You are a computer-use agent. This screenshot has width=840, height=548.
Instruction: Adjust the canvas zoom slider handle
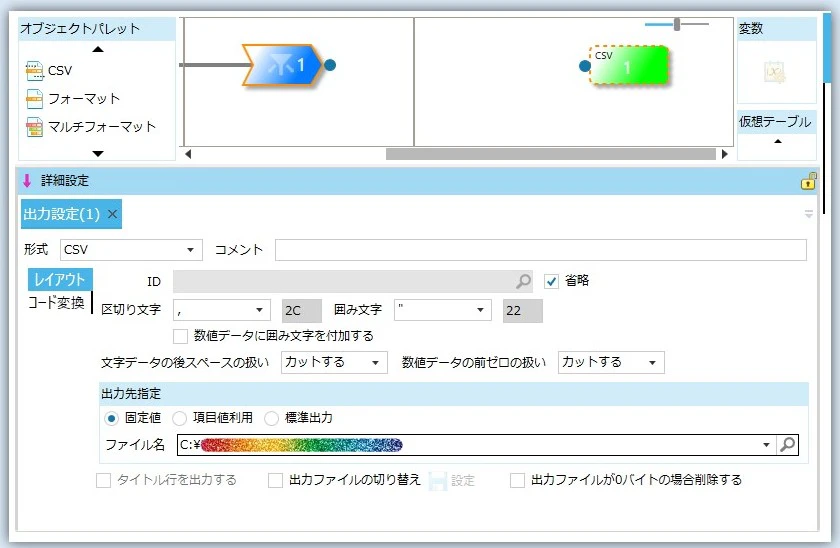tap(677, 24)
